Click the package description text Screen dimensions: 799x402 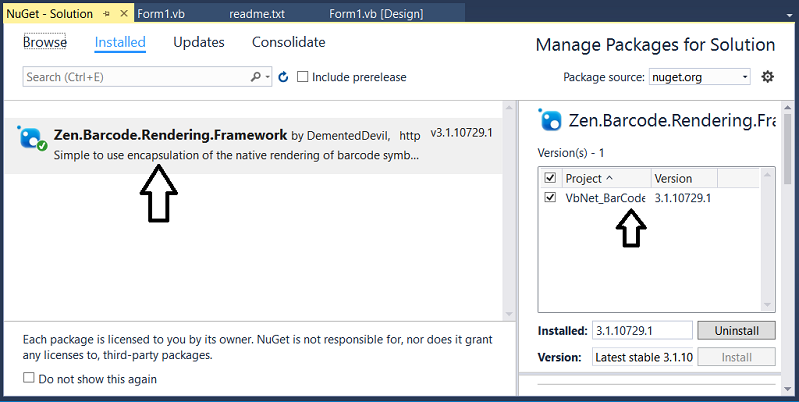click(x=236, y=155)
